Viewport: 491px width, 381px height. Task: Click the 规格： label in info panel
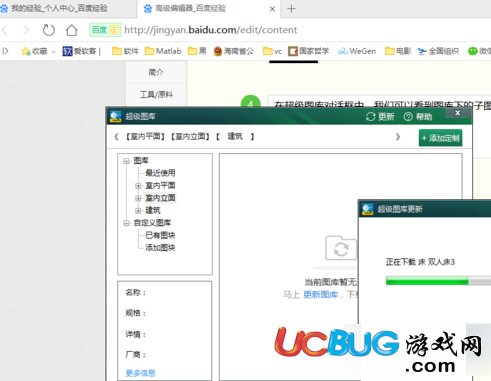136,313
